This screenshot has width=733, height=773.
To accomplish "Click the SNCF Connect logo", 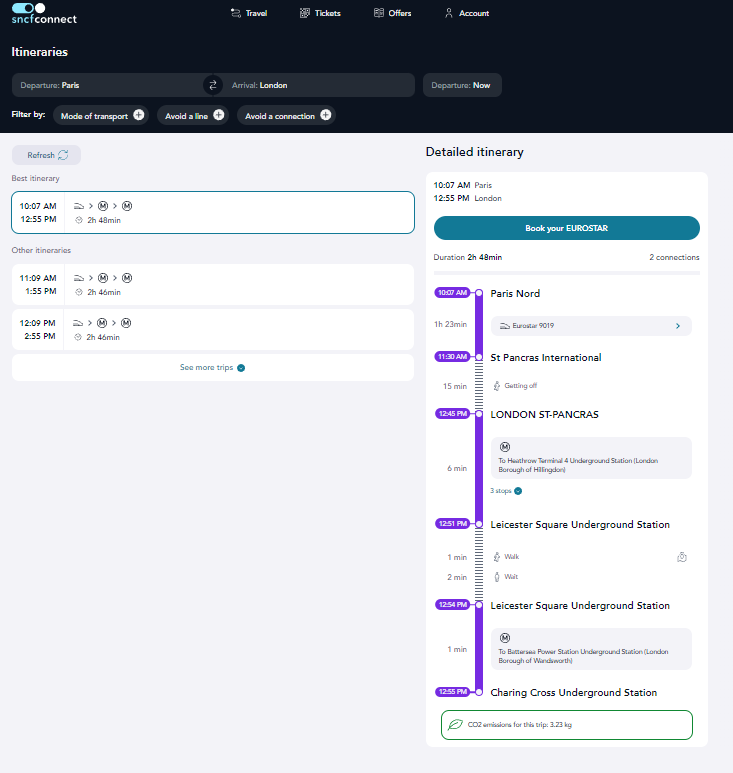I will click(x=43, y=13).
